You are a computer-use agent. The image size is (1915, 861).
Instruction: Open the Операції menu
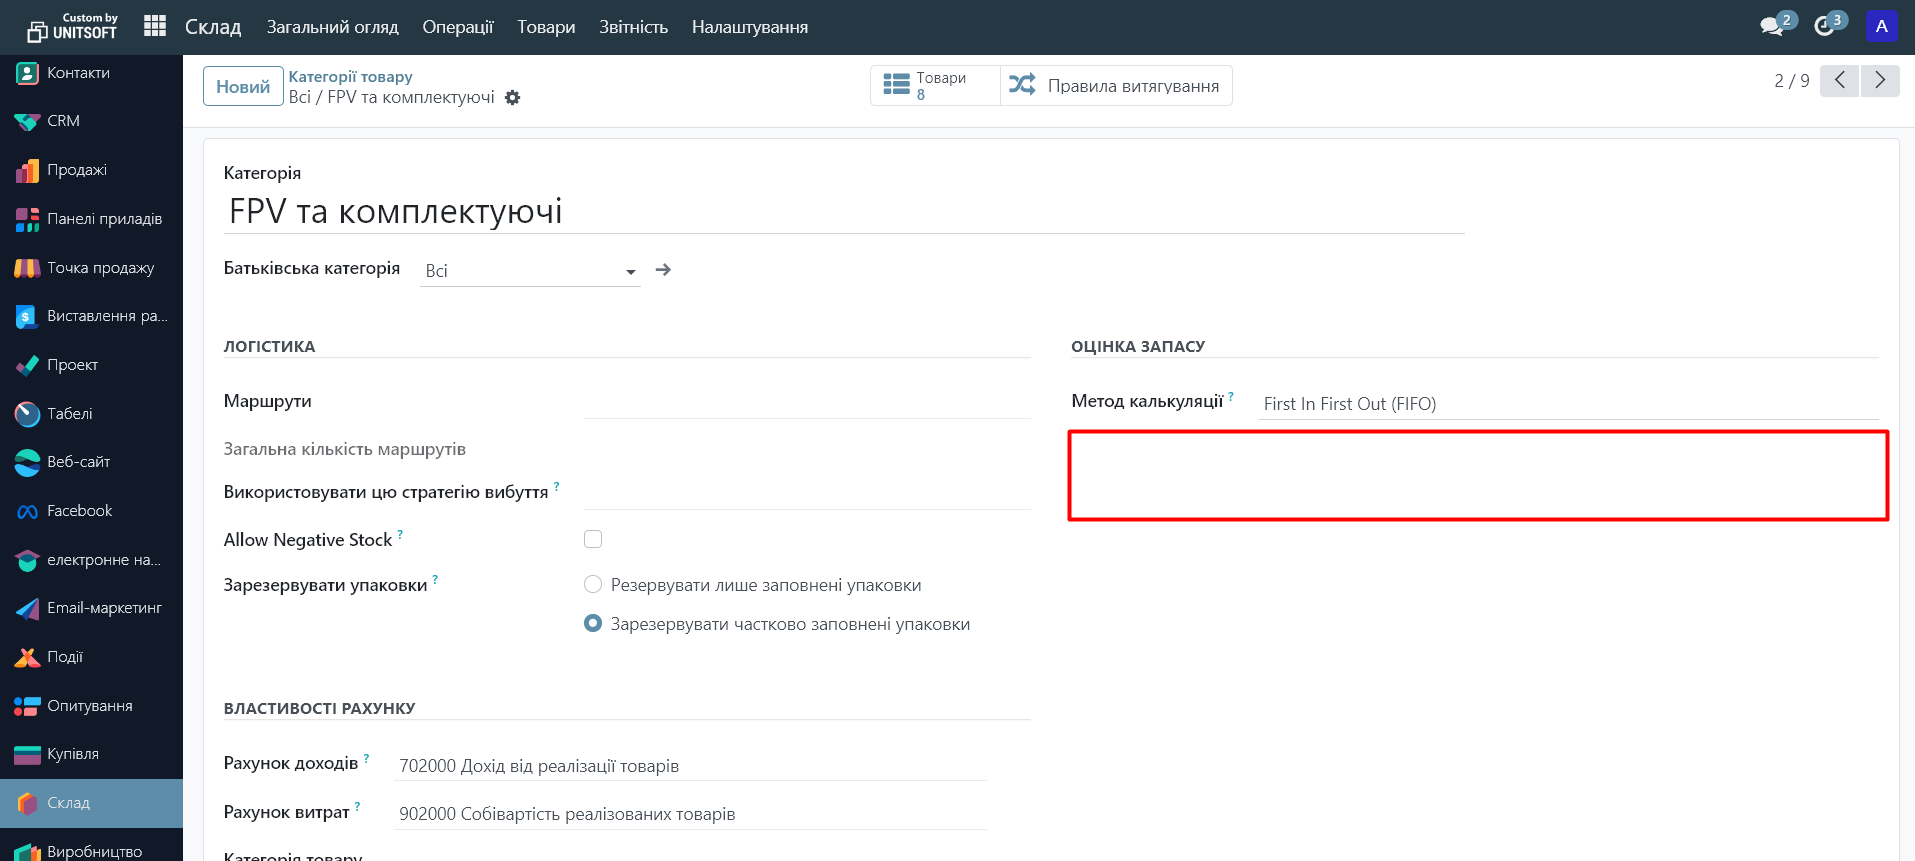pos(457,27)
